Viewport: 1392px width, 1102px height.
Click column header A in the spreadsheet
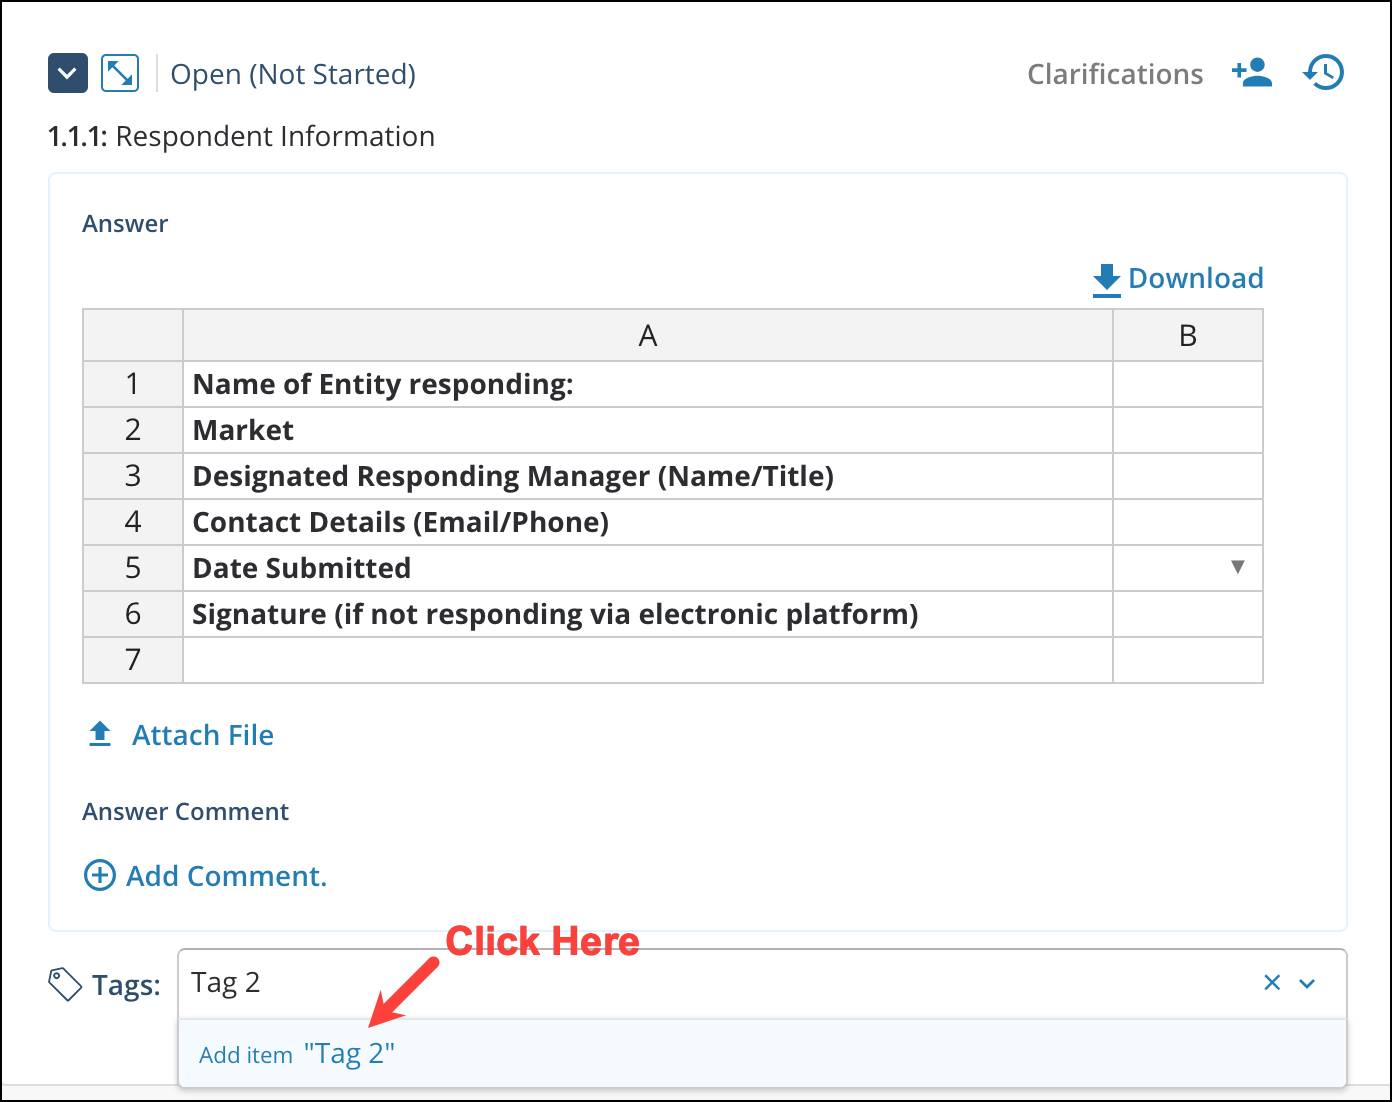[x=647, y=335]
